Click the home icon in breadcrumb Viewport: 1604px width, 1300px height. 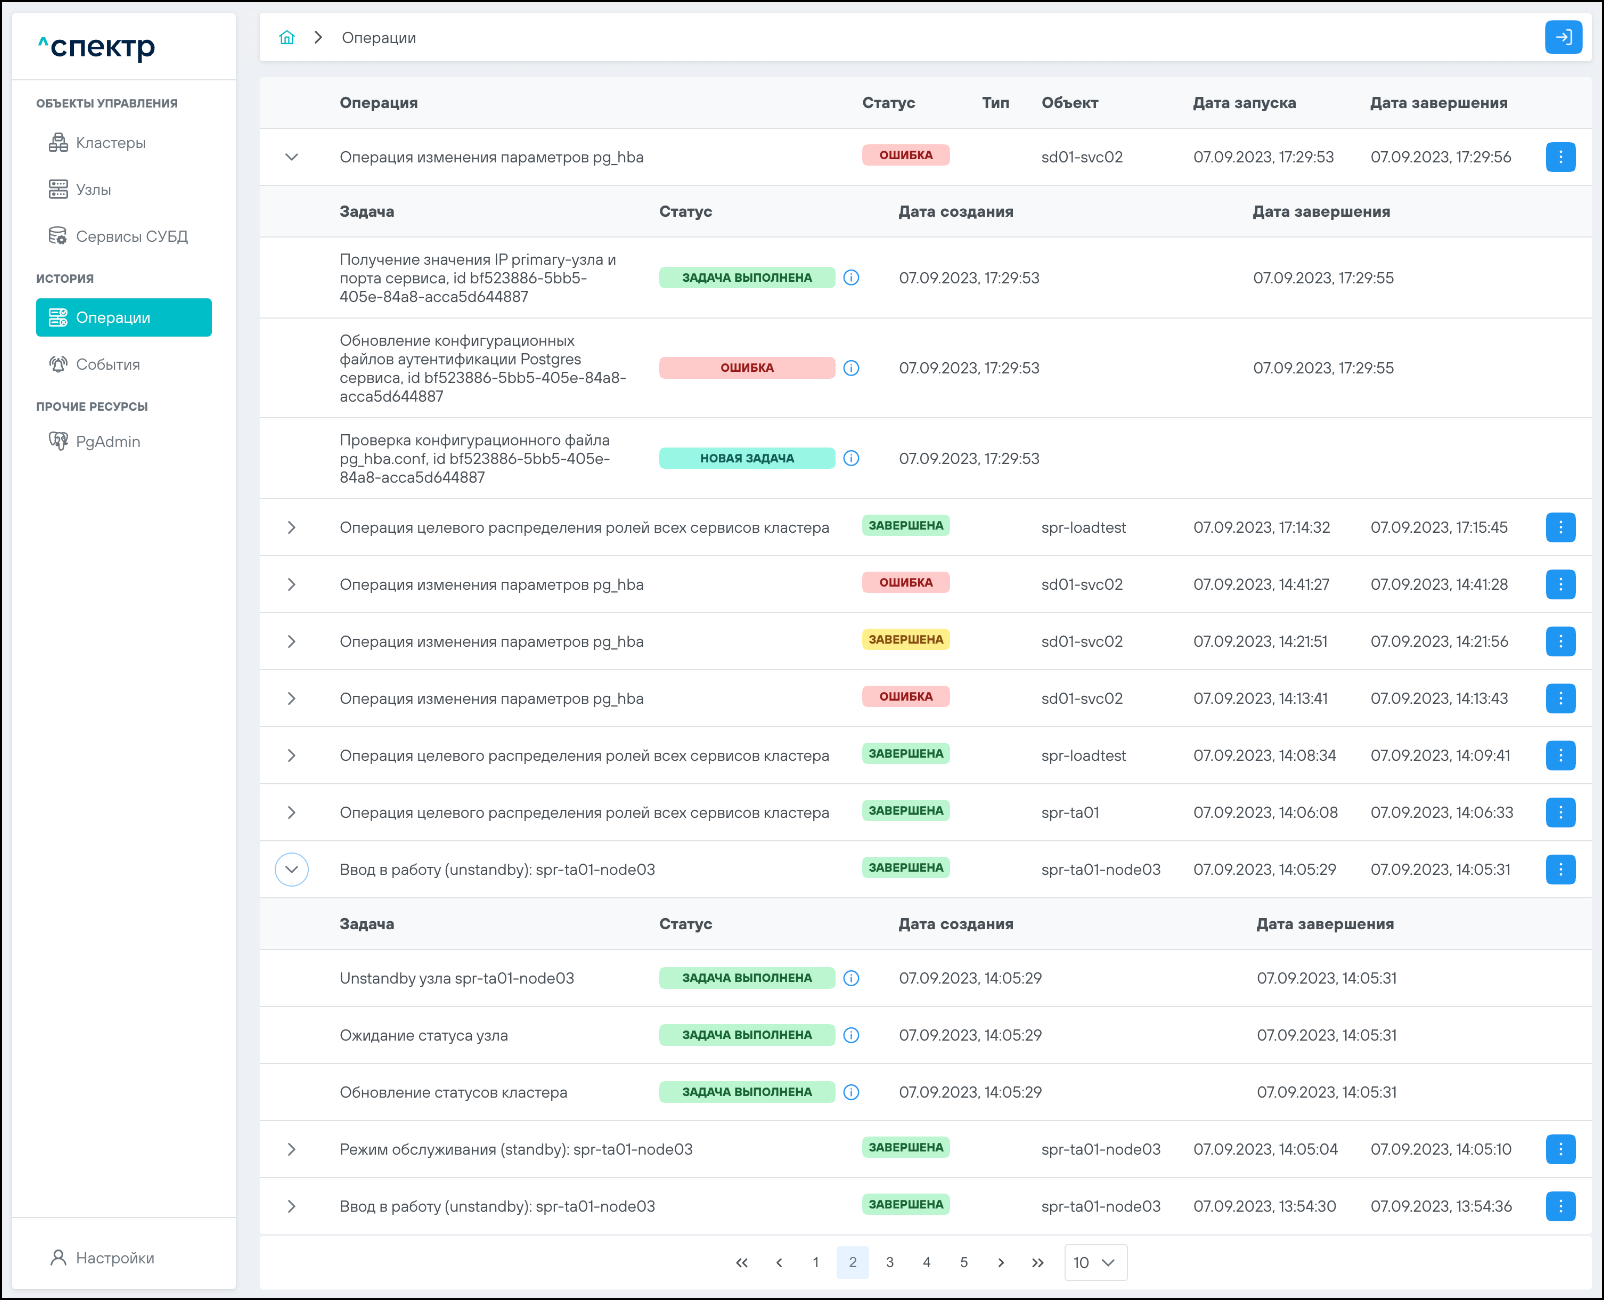(287, 38)
